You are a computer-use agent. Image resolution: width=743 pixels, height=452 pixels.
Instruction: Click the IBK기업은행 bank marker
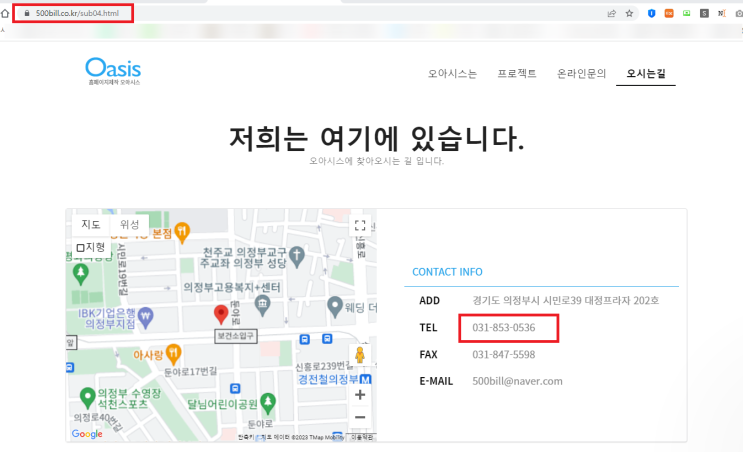145,317
